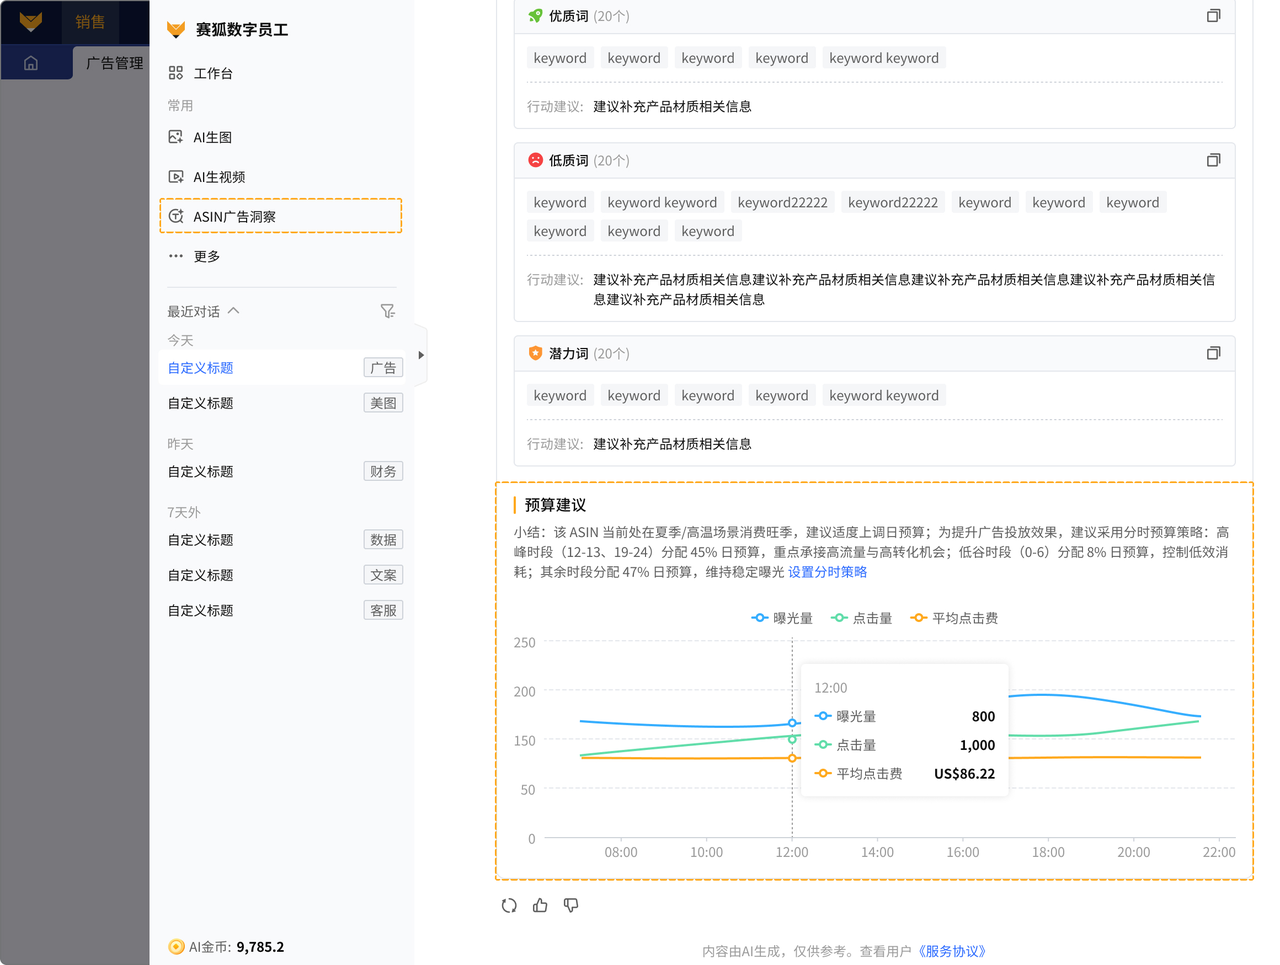This screenshot has width=1280, height=965.
Task: Click 建议补充产品材质相关信息 under 优质词
Action: pyautogui.click(x=672, y=106)
